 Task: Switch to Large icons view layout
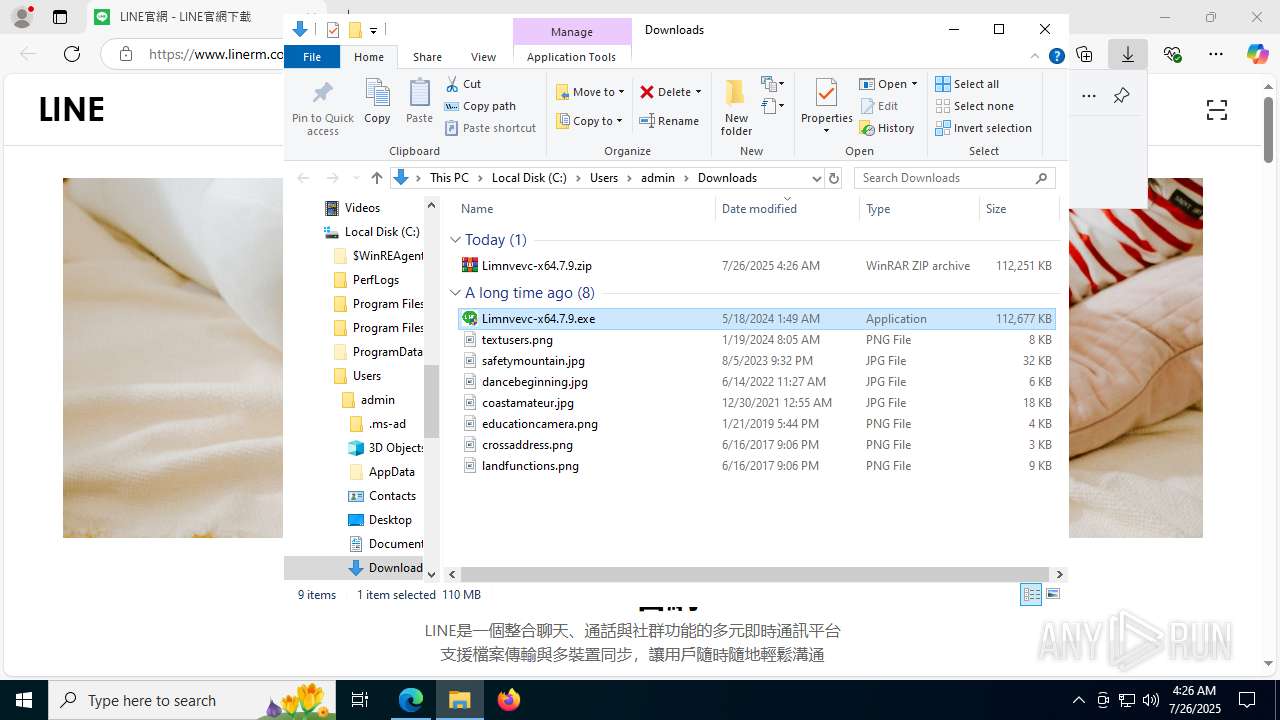pos(1052,594)
